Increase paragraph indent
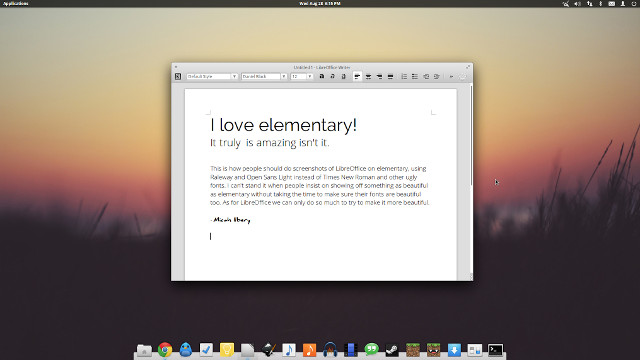Screen dimensions: 640x360 point(437,76)
